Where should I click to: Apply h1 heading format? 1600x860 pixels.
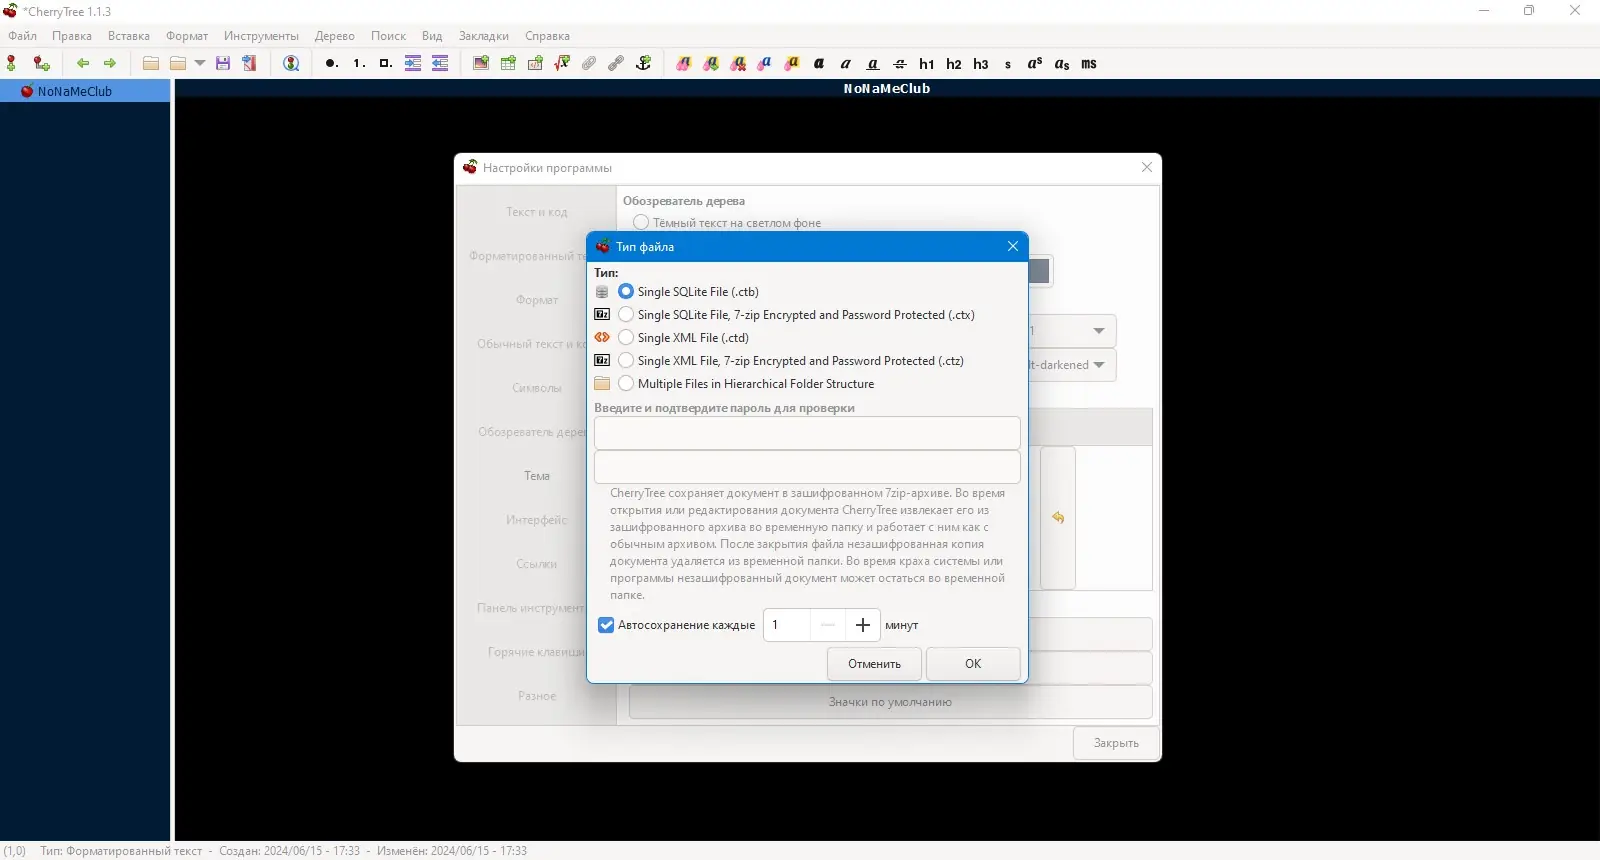[927, 63]
